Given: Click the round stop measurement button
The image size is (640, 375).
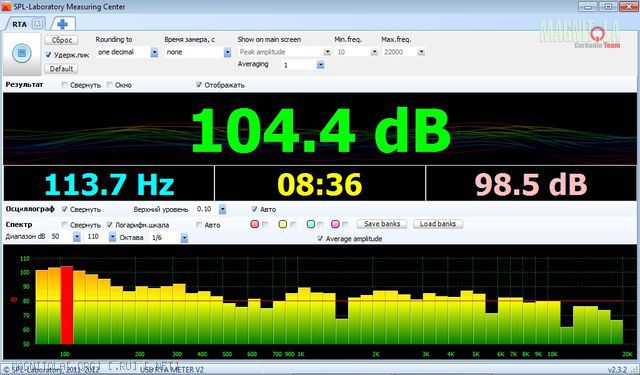Looking at the screenshot, I should [22, 53].
